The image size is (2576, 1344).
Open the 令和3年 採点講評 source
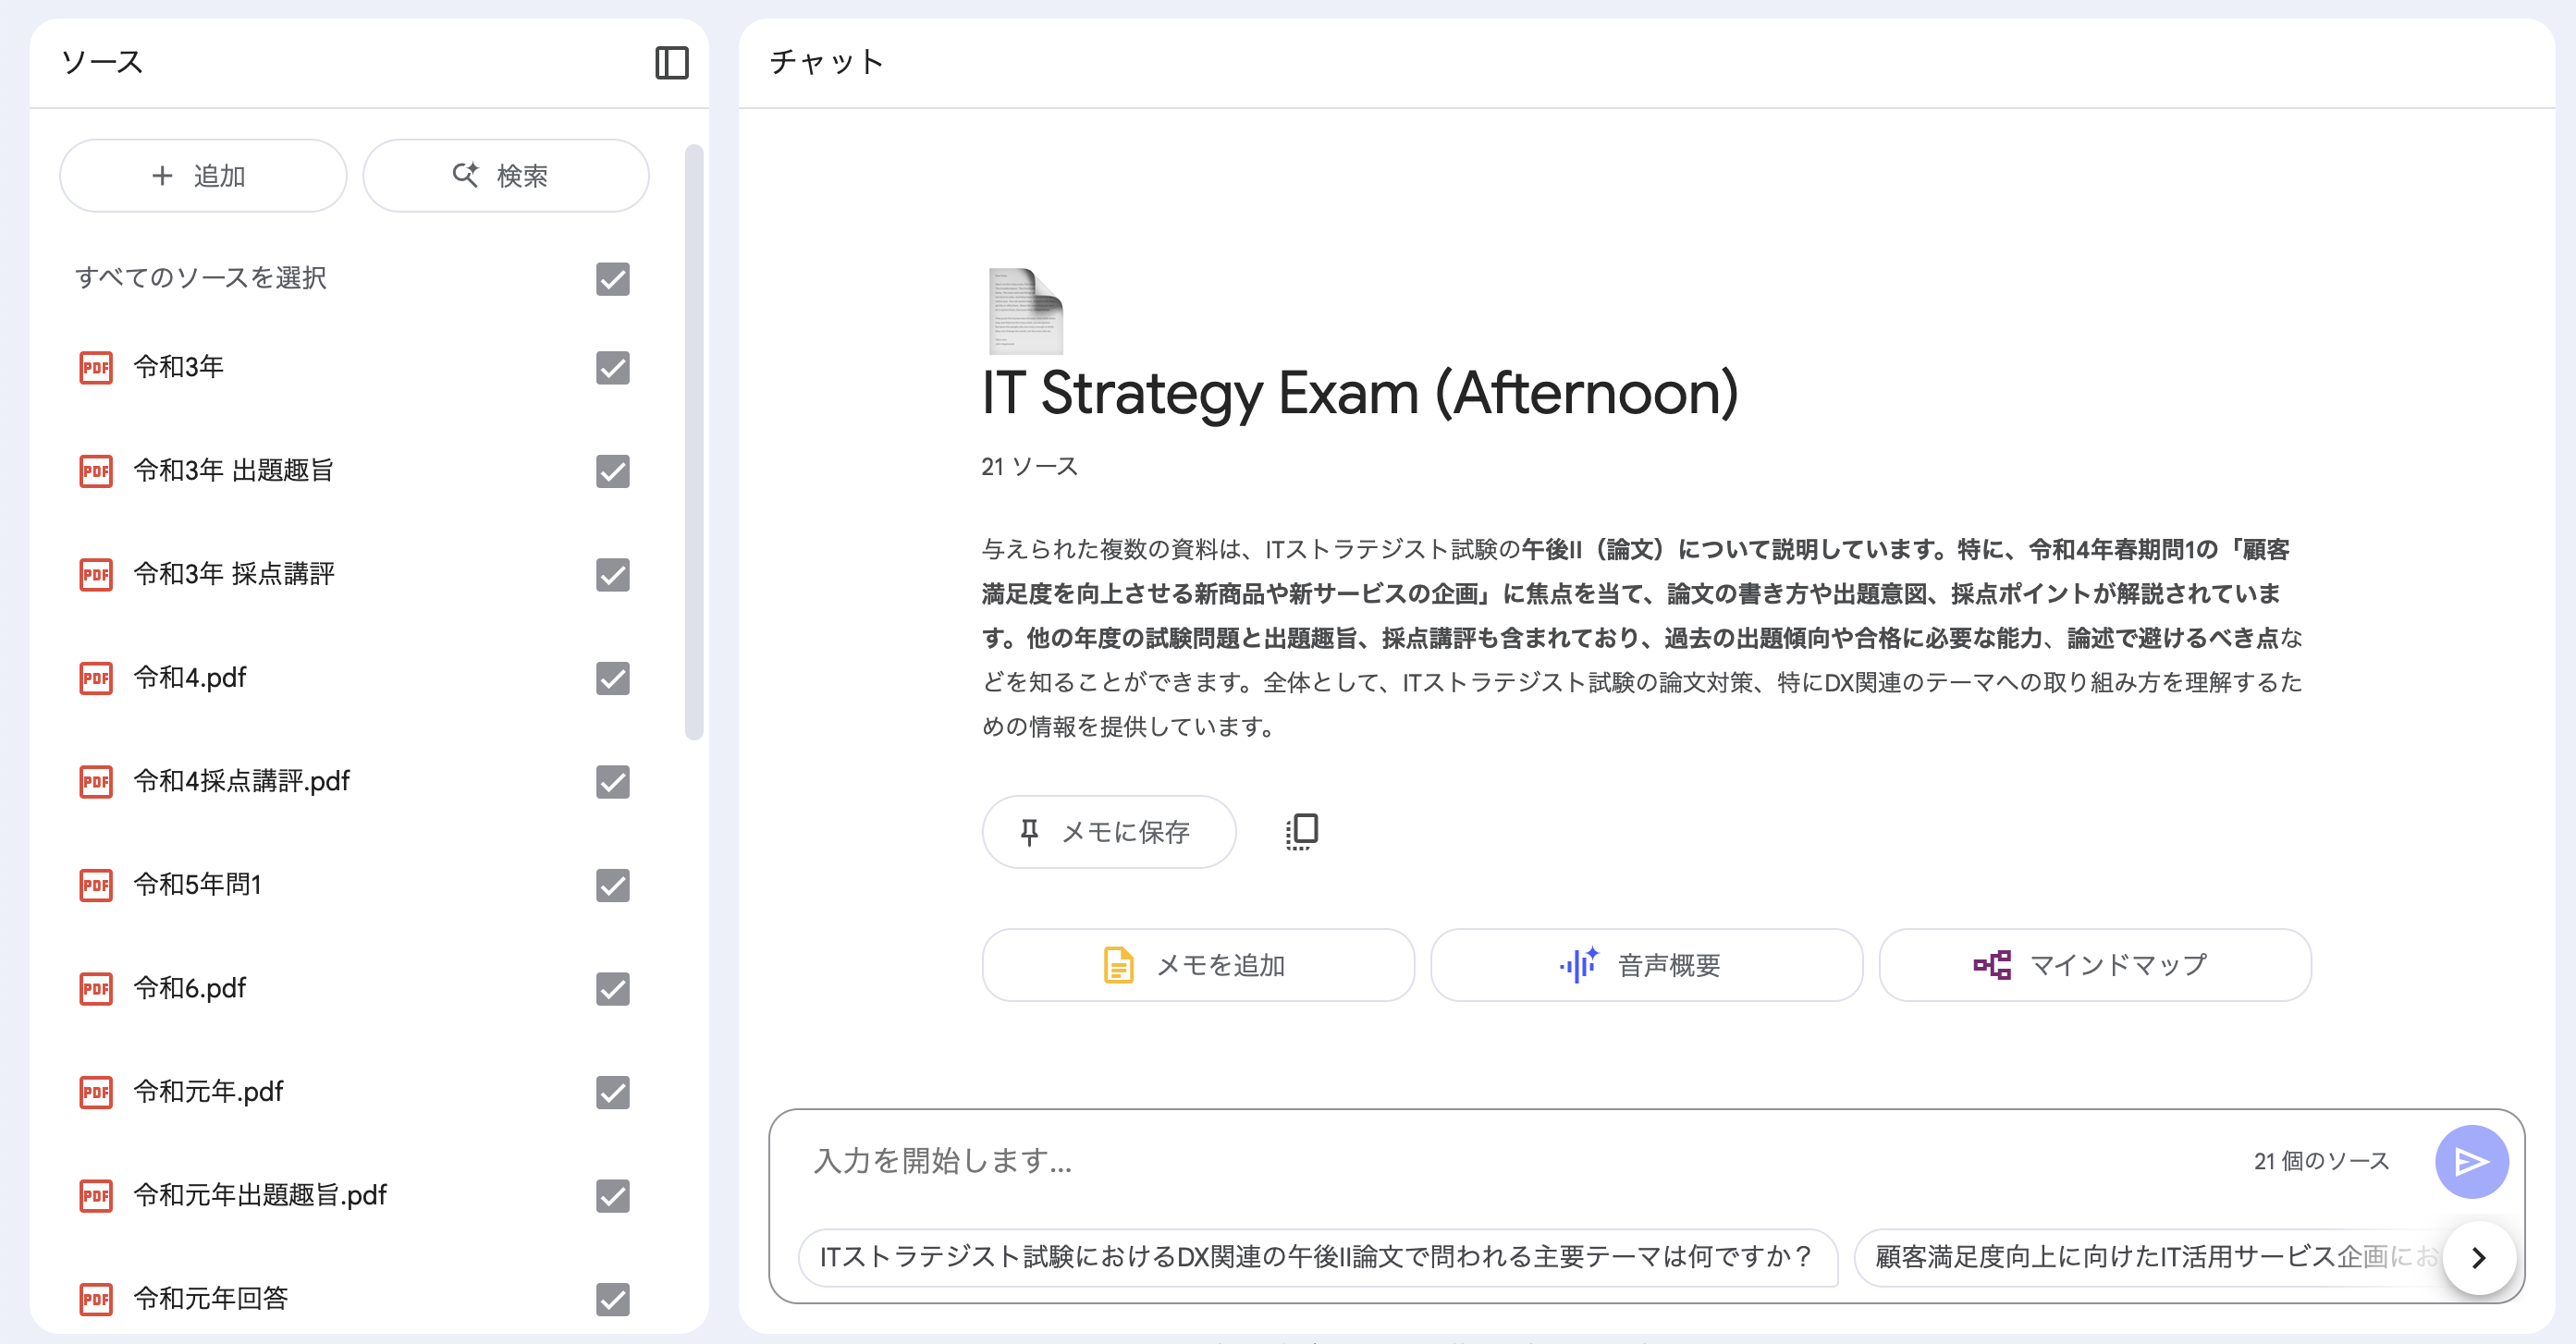point(234,574)
